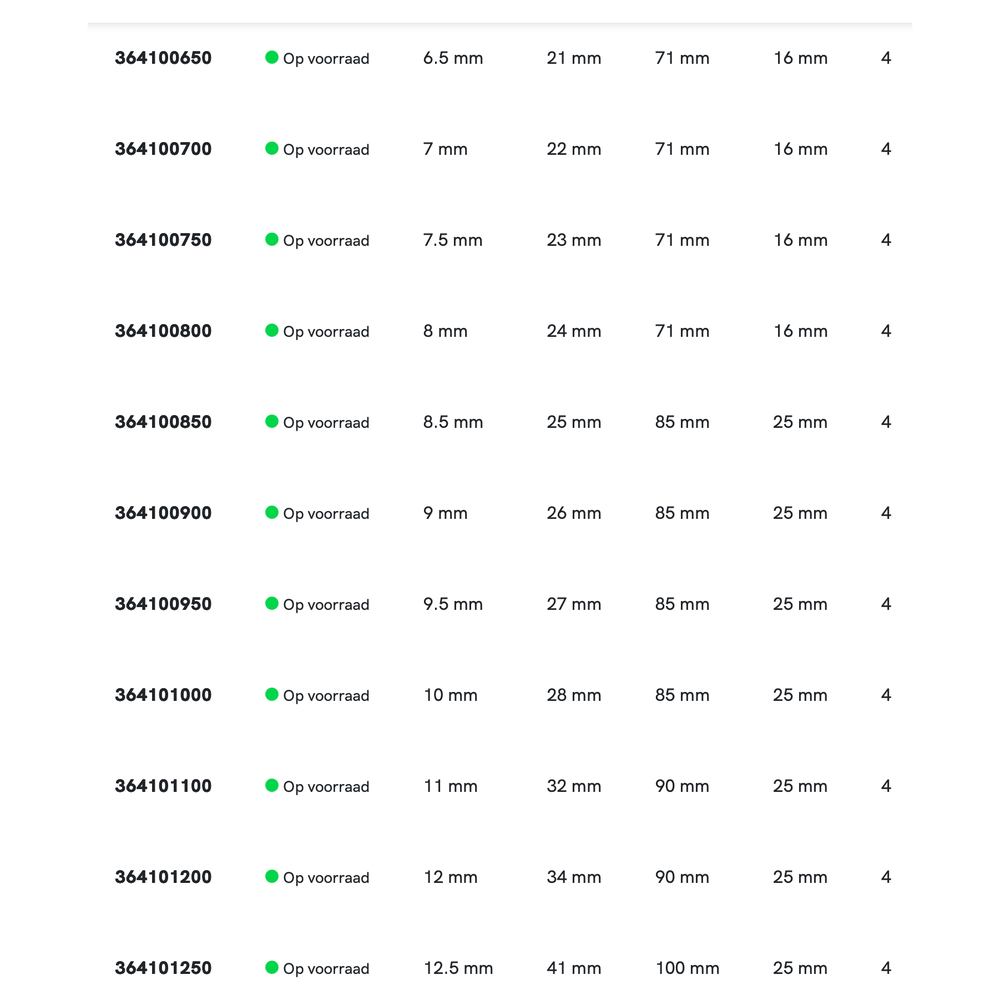Open article 364101250
The height and width of the screenshot is (1000, 1000).
point(163,968)
